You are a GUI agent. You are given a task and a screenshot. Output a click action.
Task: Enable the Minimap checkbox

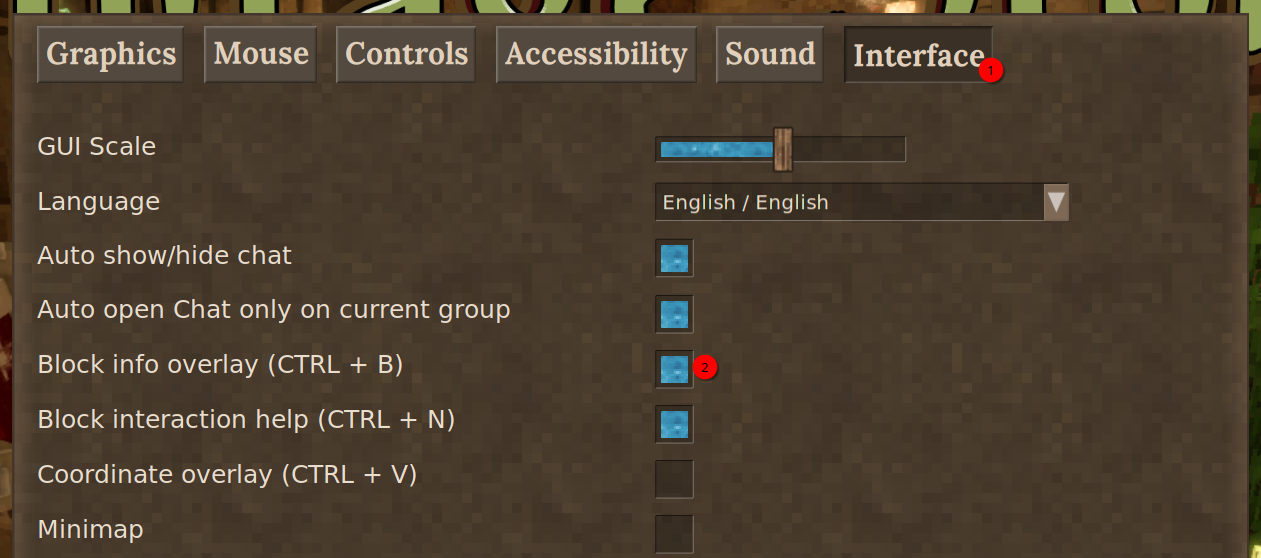coord(674,534)
